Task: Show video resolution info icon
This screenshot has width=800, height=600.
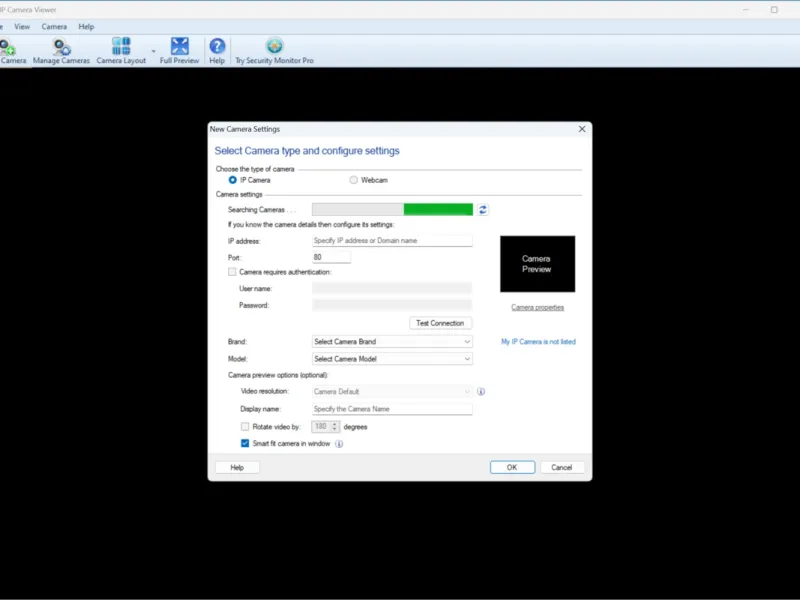Action: [481, 391]
